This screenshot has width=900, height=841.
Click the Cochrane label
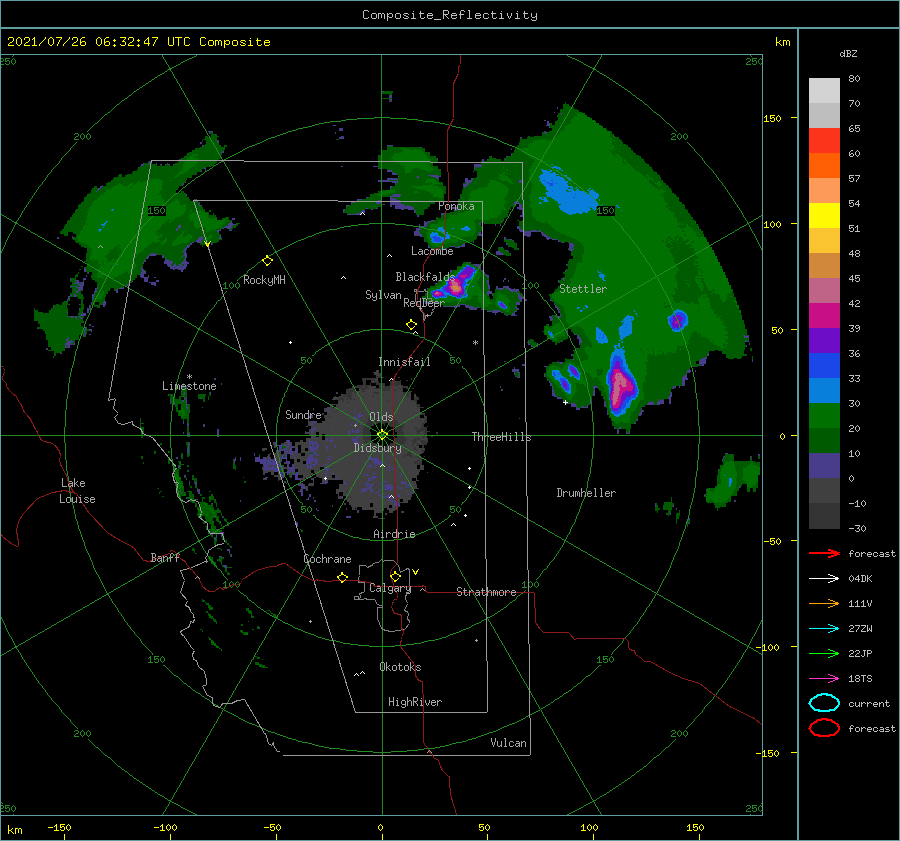(327, 559)
